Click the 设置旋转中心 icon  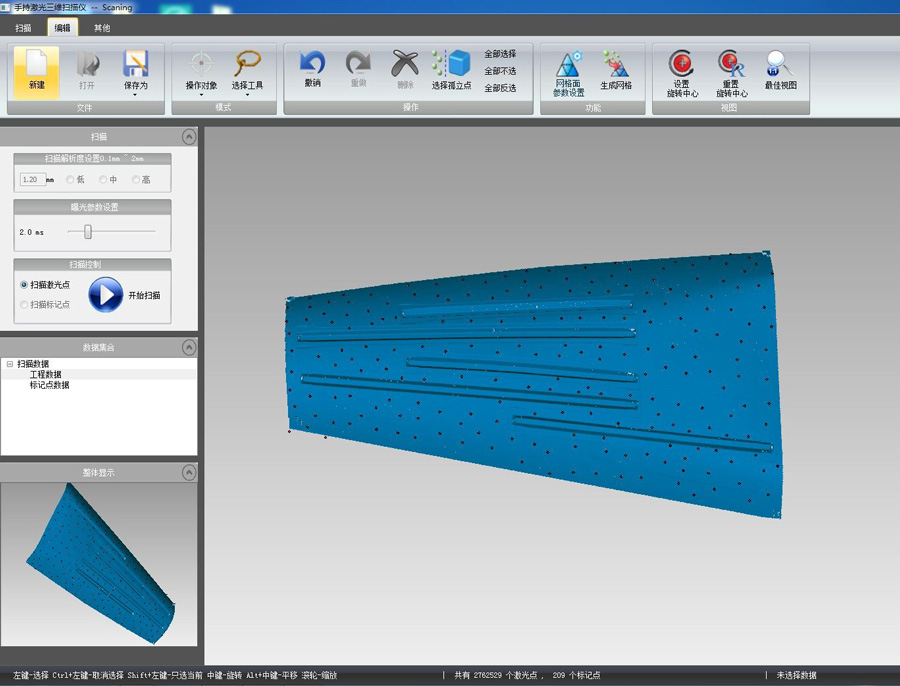point(682,64)
